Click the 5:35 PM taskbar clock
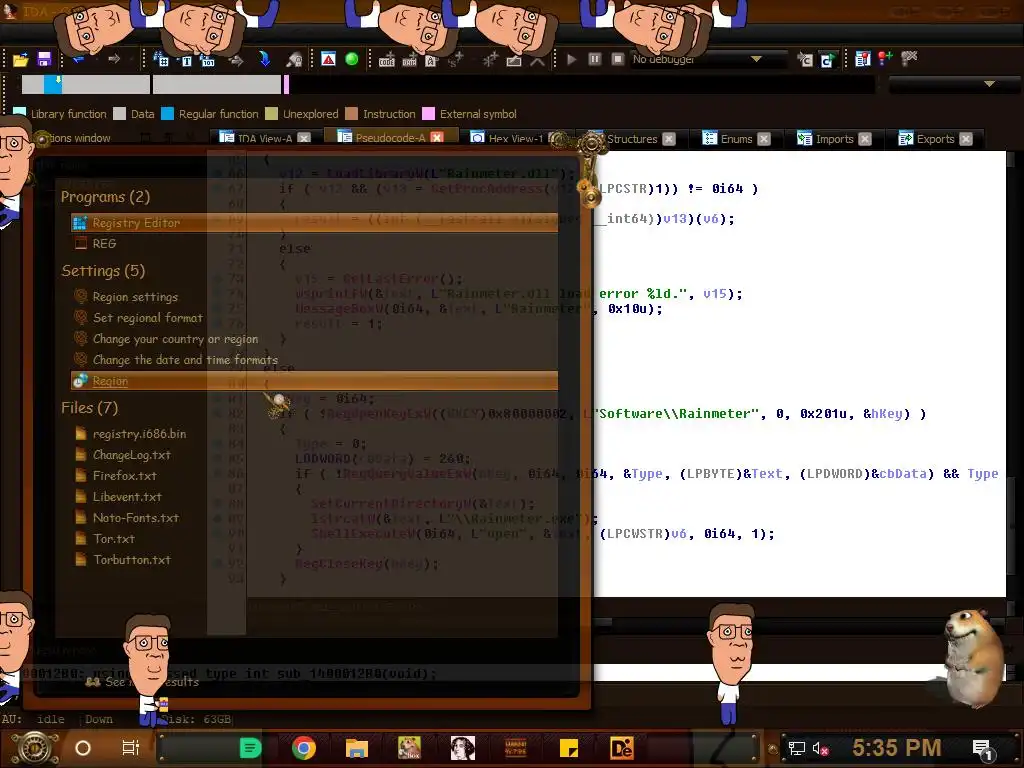The width and height of the screenshot is (1024, 768). [897, 748]
